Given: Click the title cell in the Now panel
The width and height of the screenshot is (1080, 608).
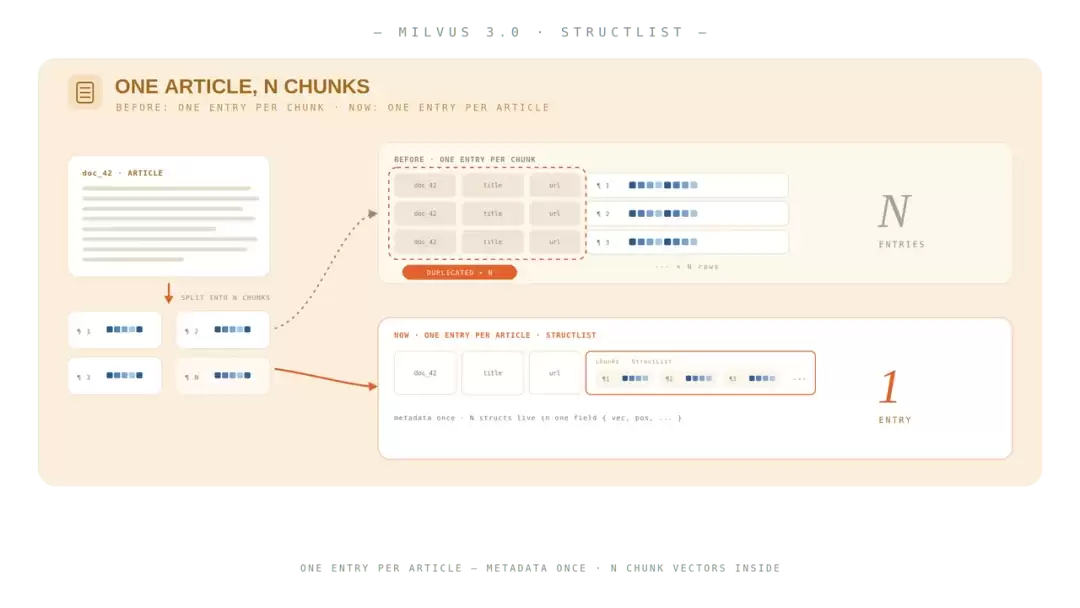Looking at the screenshot, I should click(x=492, y=373).
